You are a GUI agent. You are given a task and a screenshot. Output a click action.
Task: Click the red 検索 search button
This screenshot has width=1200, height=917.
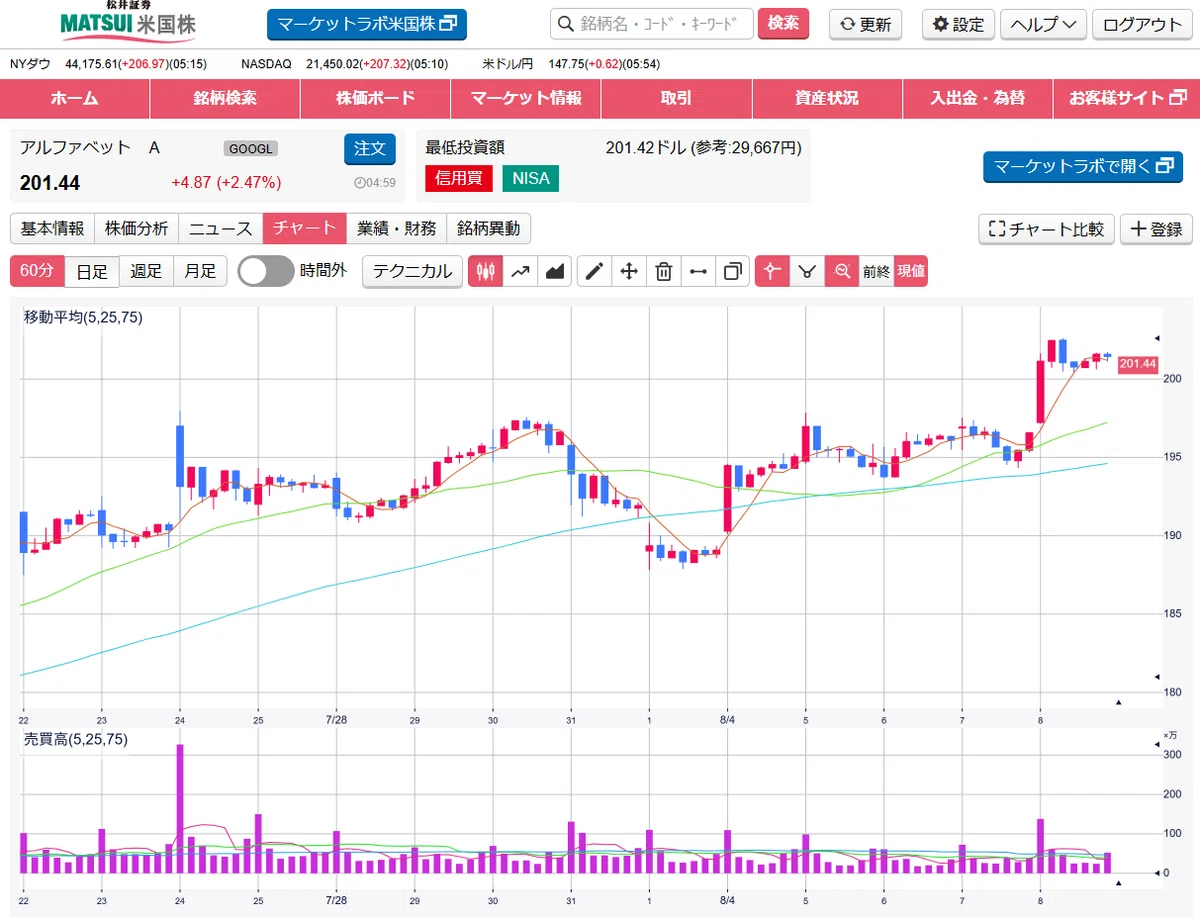pyautogui.click(x=783, y=24)
